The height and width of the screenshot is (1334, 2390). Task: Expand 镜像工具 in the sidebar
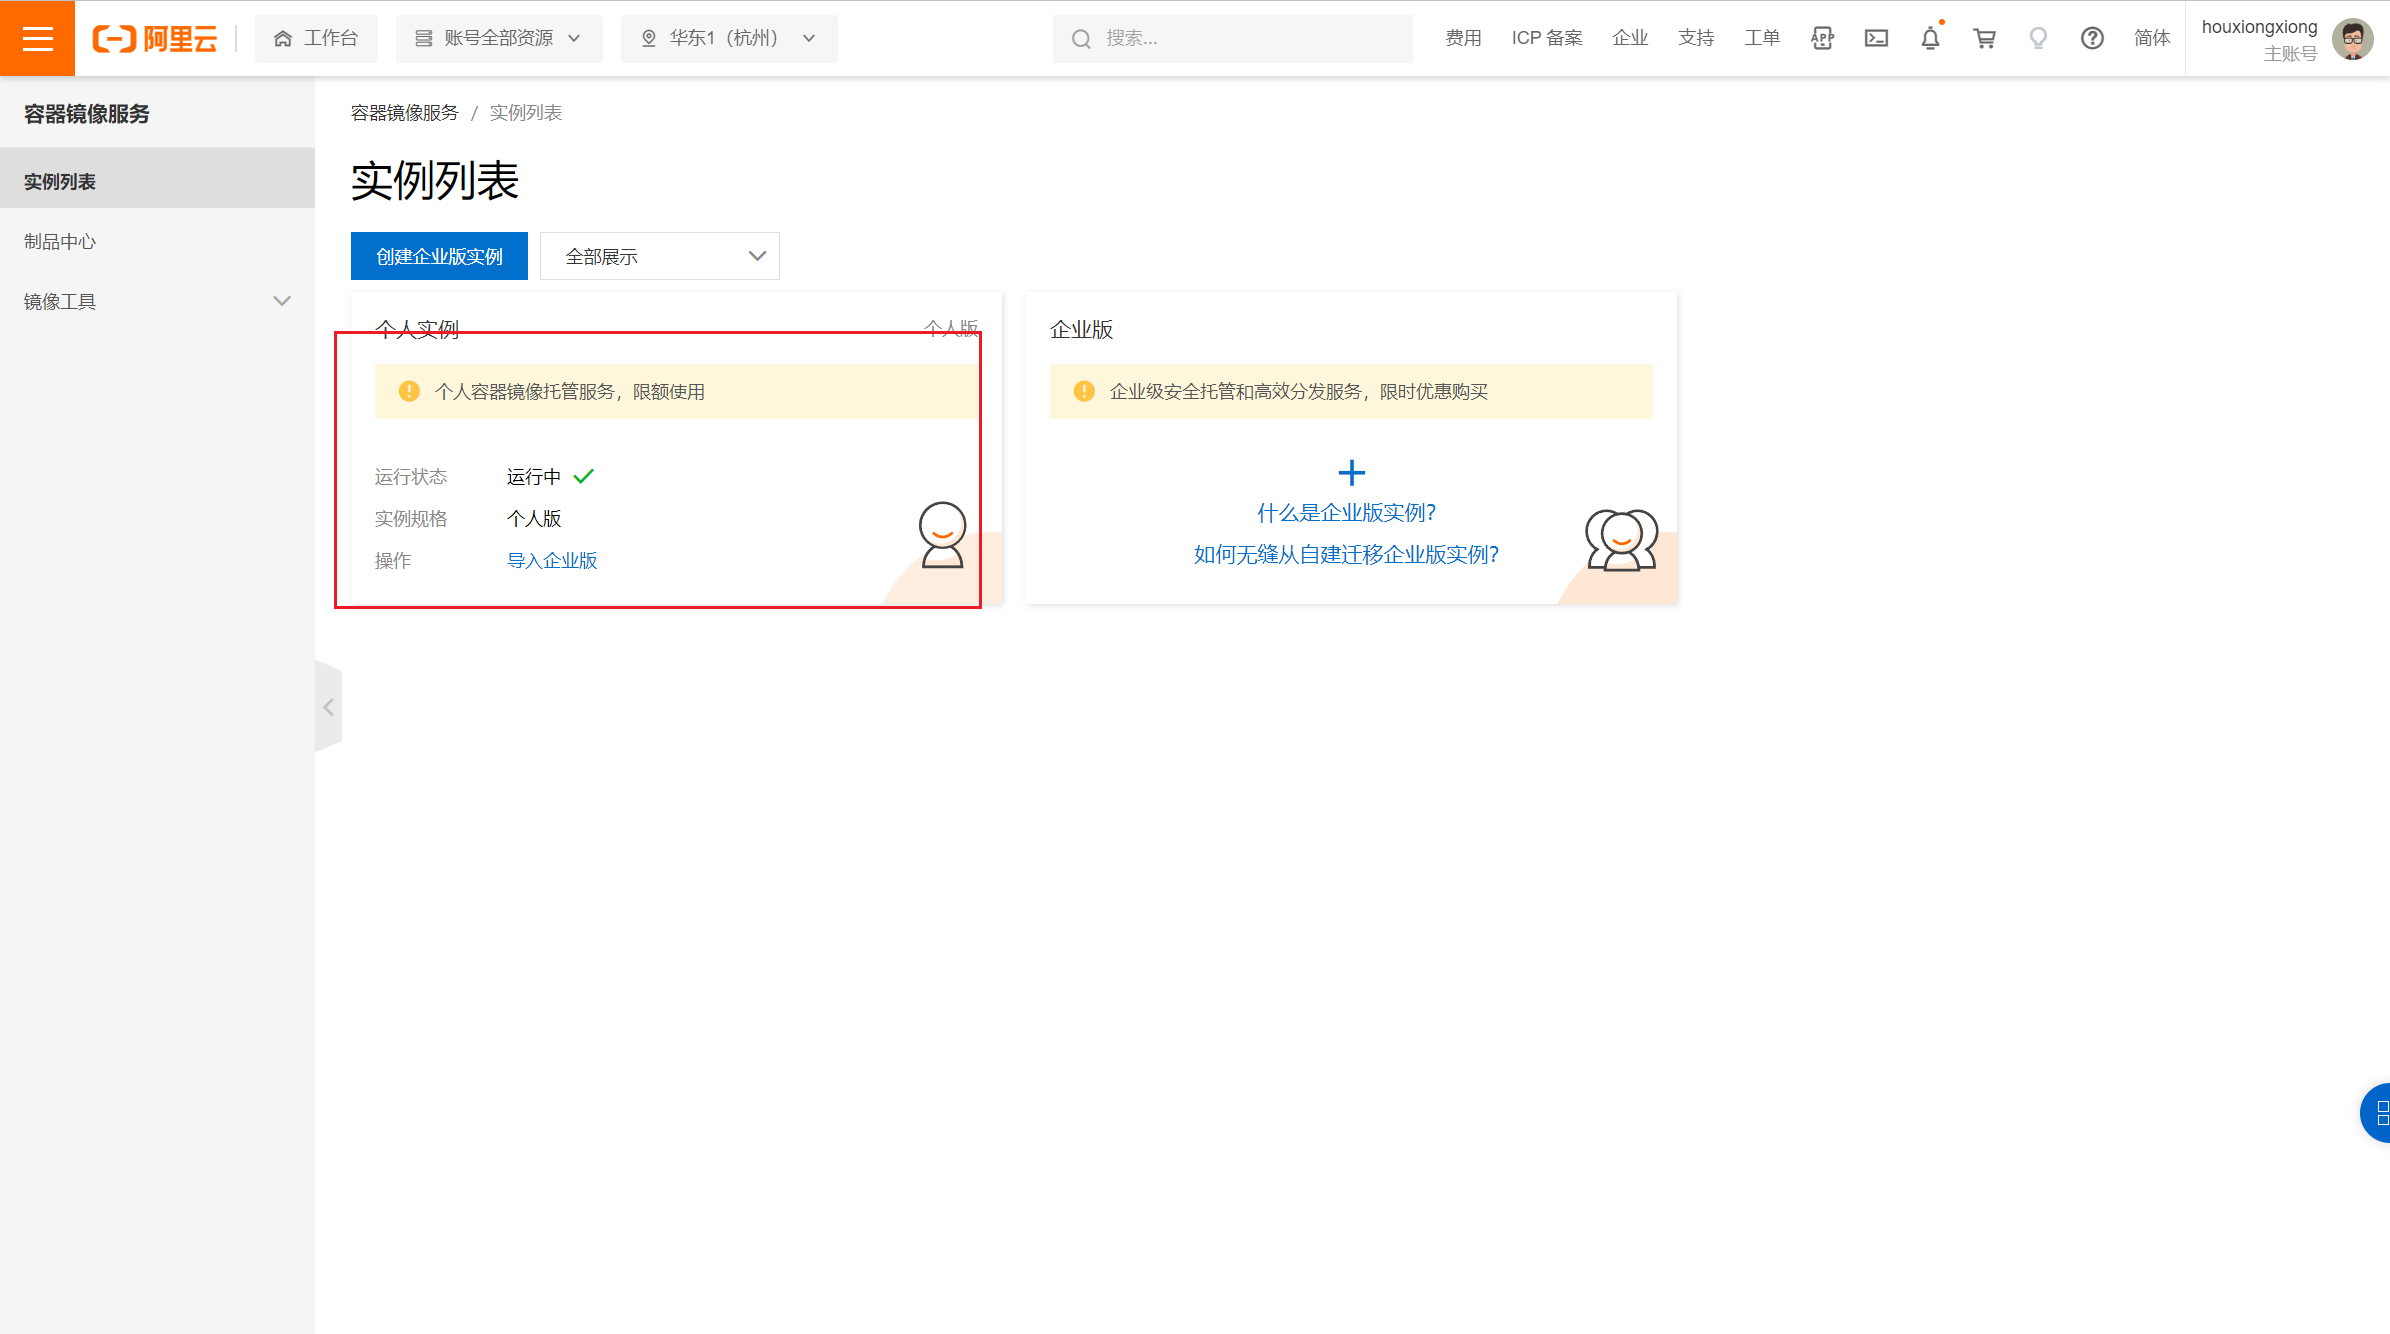click(x=157, y=301)
